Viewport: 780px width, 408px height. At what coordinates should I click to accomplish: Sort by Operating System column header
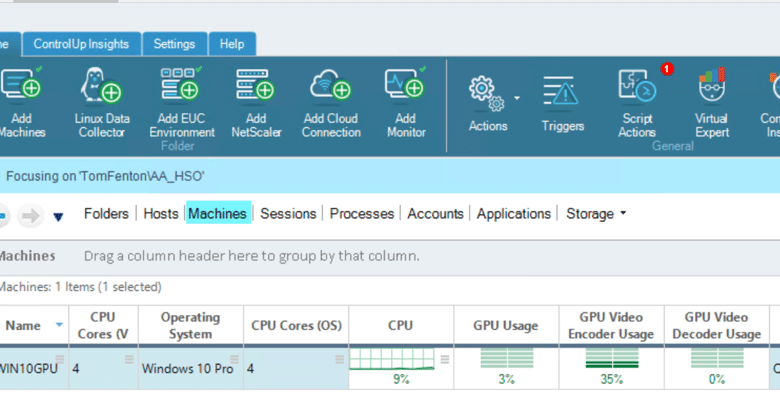point(191,325)
